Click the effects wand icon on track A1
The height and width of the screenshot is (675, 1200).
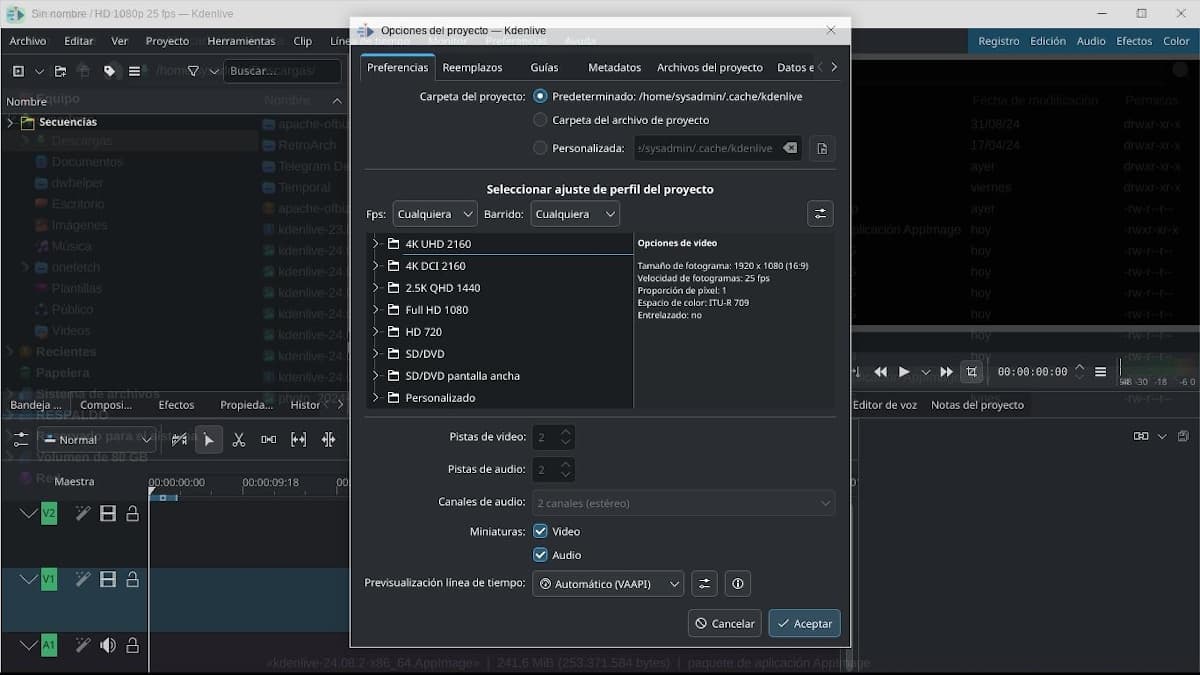(x=83, y=645)
